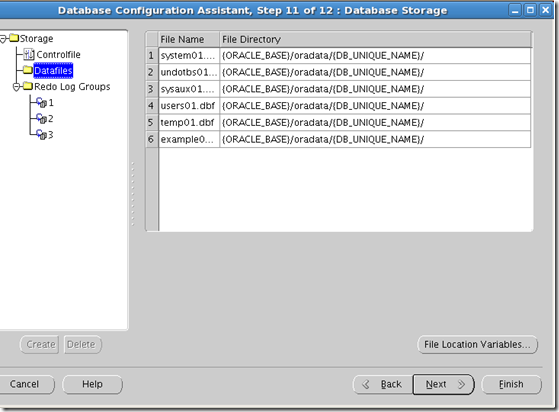Select row number 1 header
This screenshot has width=559, height=412.
pos(152,56)
